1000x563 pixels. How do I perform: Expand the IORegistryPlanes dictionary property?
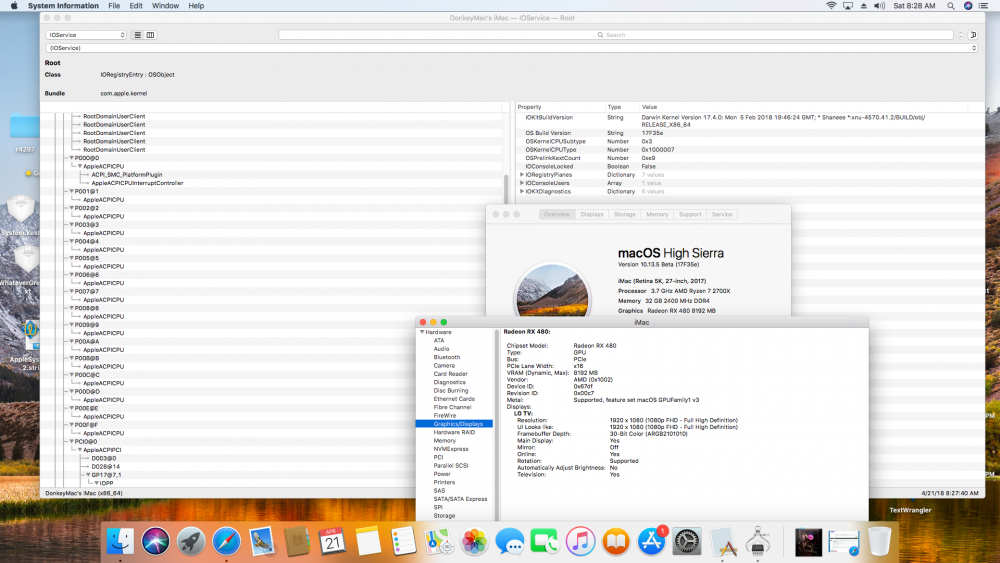click(522, 175)
